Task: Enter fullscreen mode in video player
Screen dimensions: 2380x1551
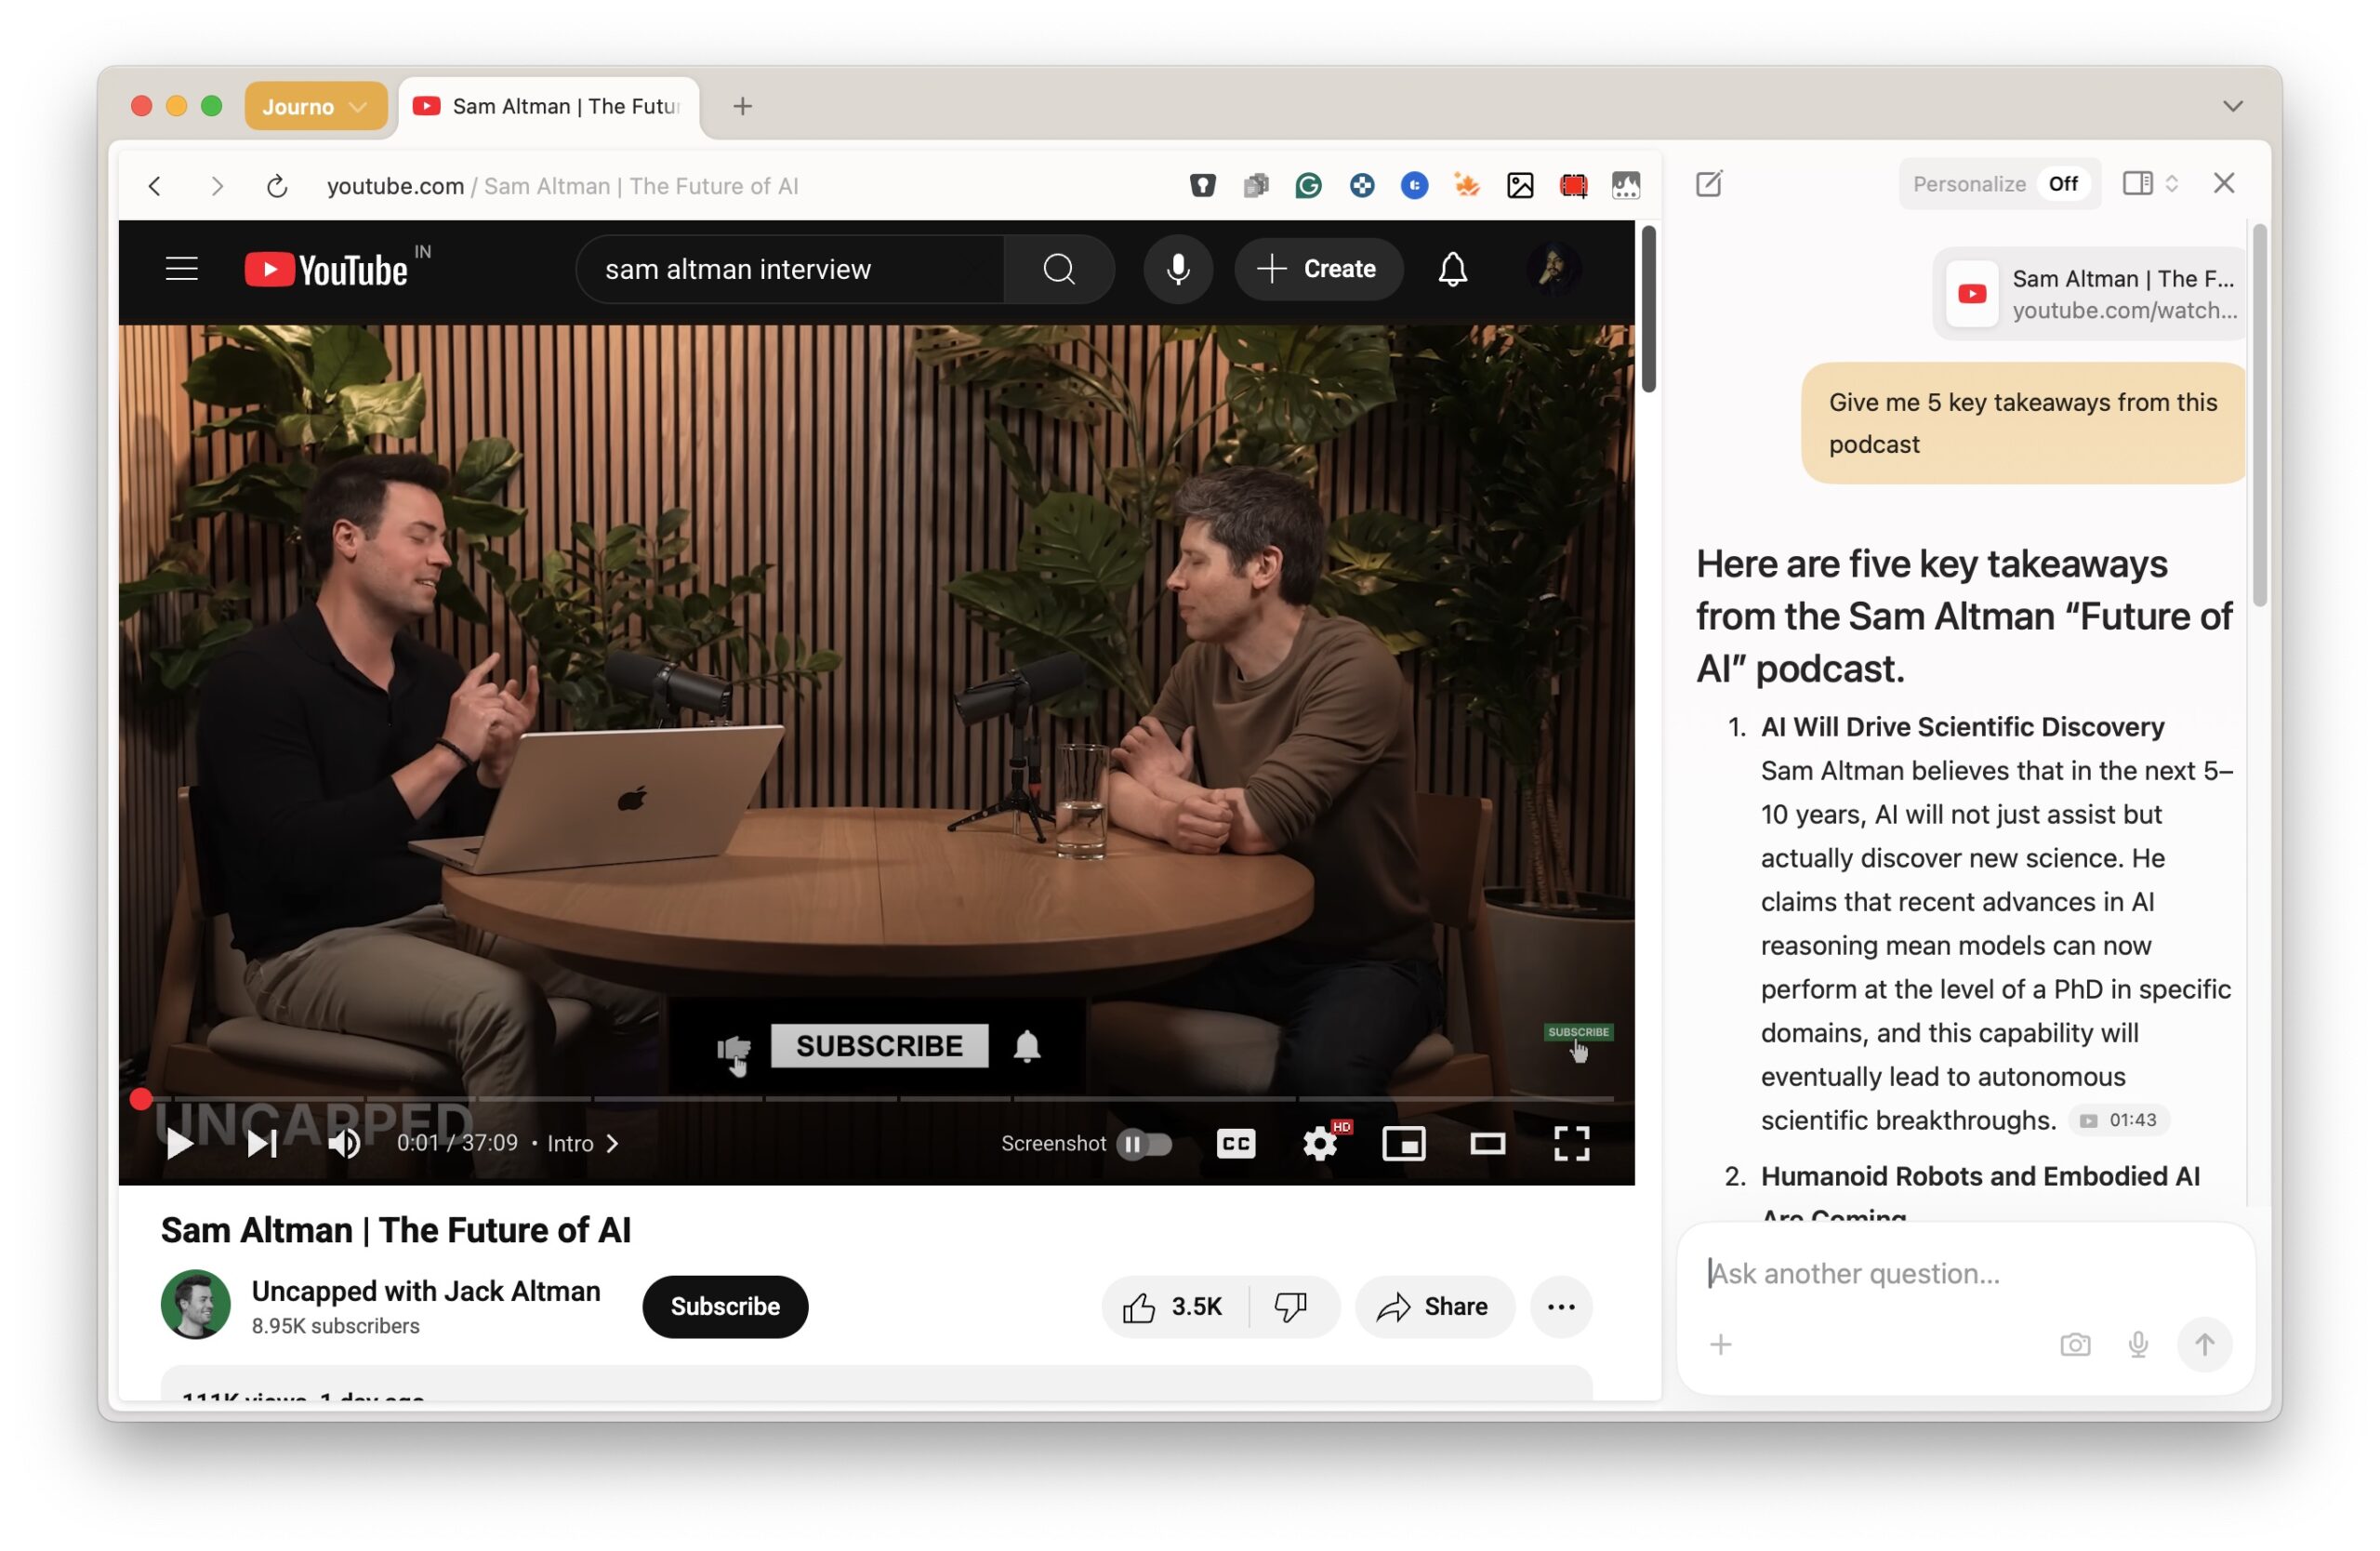Action: click(1571, 1143)
